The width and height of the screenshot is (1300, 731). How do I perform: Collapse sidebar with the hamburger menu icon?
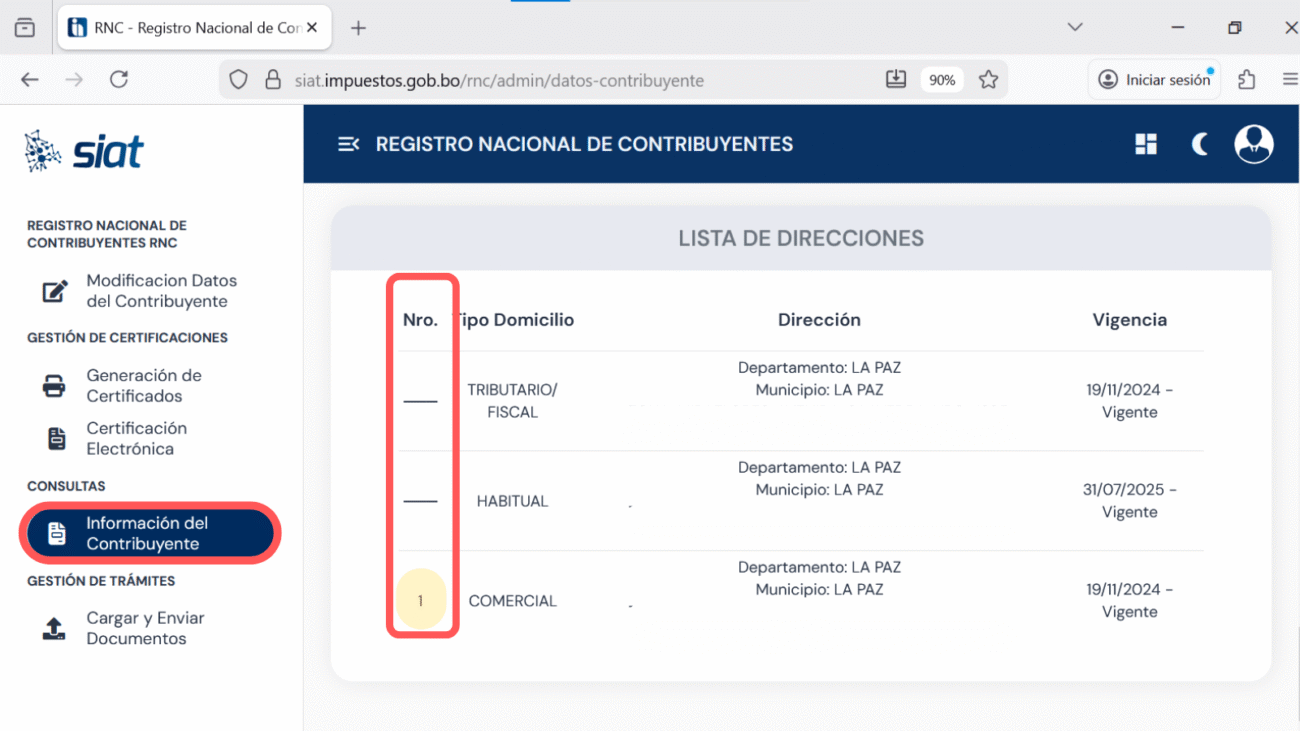click(348, 144)
